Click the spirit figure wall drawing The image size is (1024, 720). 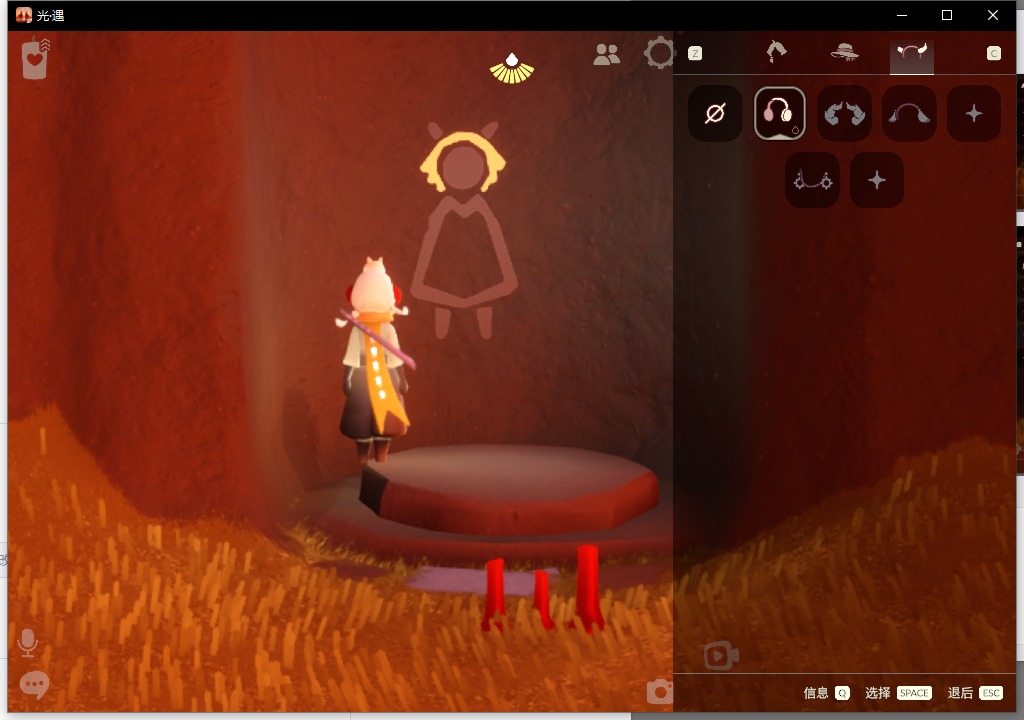(463, 230)
